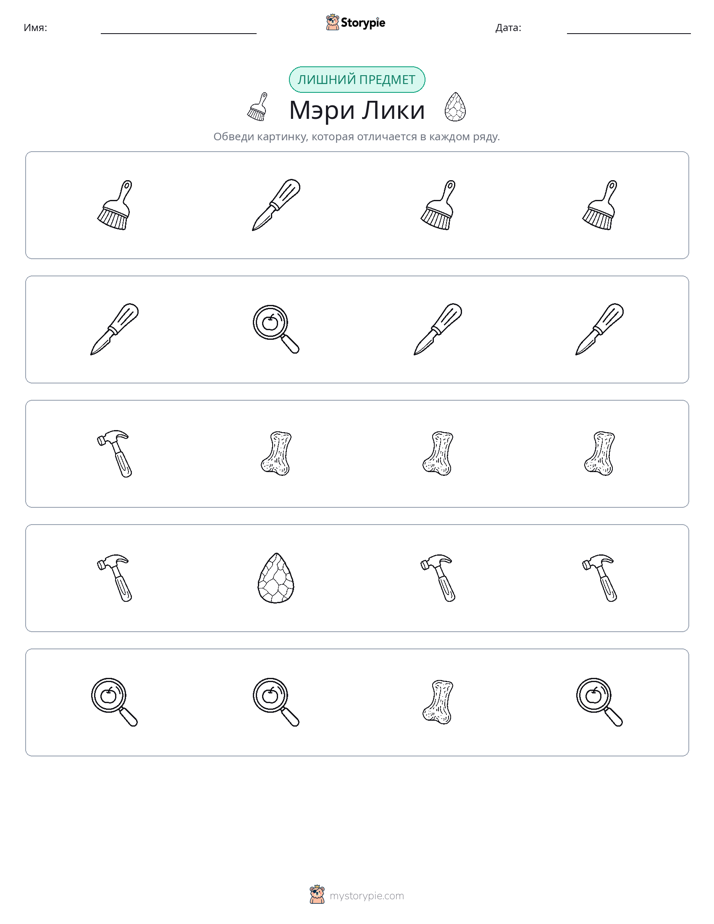Click the ЛИШНИЙ ПРЕДМЕТ green badge
The height and width of the screenshot is (924, 714).
coord(356,80)
